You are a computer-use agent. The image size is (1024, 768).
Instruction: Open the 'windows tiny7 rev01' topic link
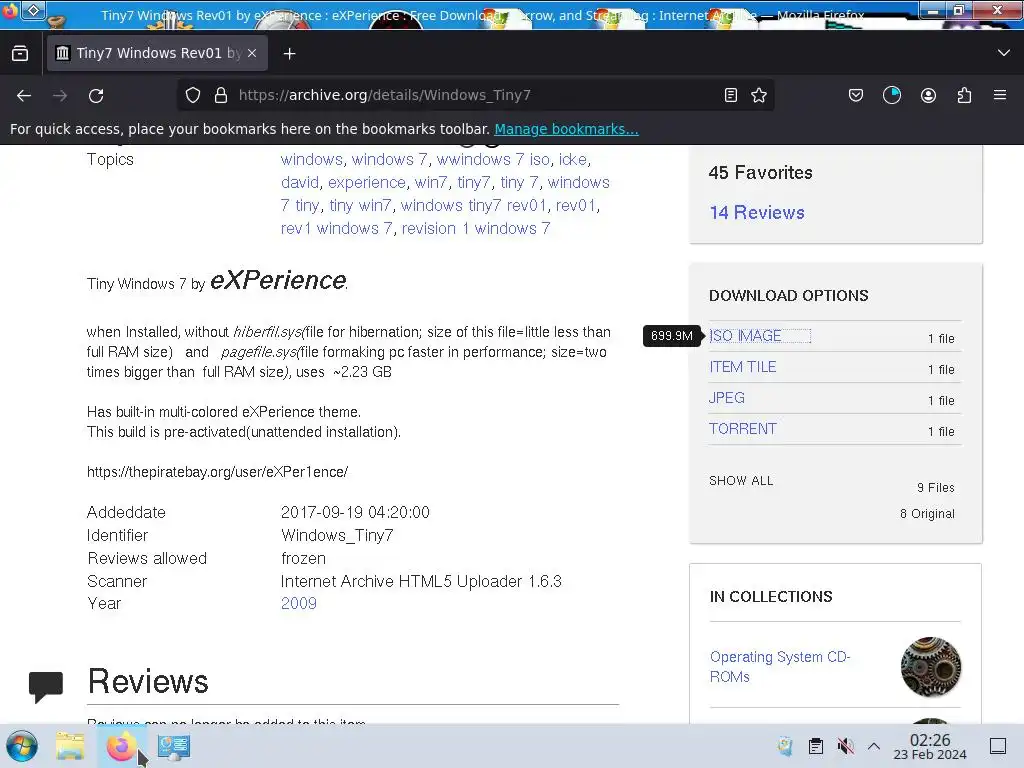coord(473,205)
